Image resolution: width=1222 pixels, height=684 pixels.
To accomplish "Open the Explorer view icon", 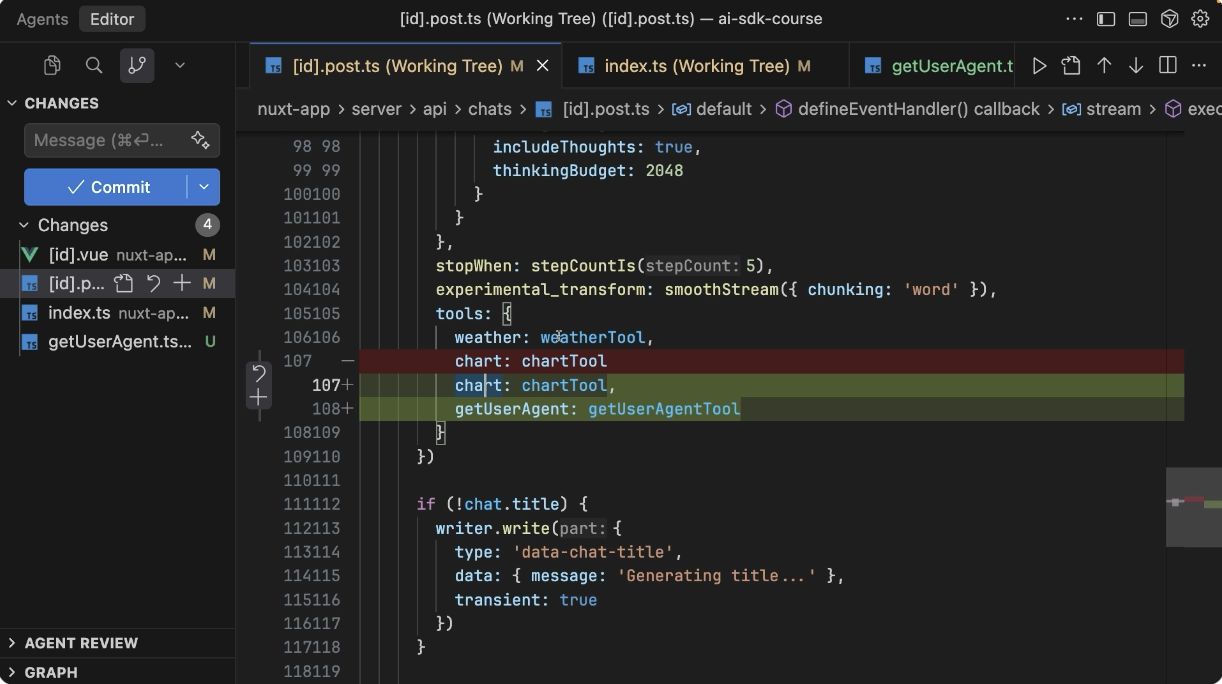I will 52,66.
